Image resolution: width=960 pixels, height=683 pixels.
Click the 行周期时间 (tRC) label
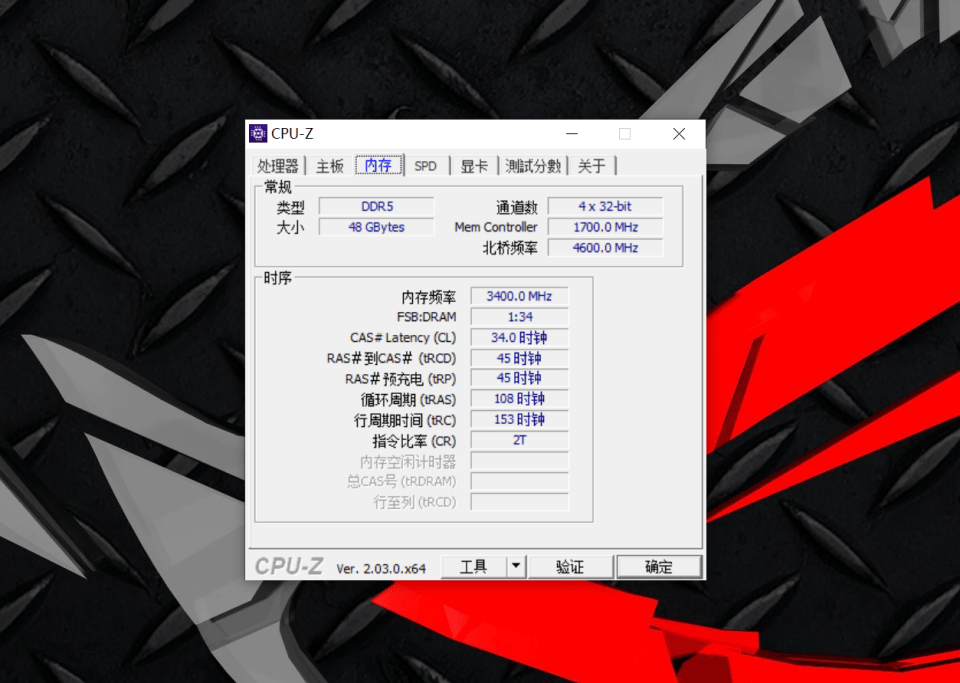click(405, 420)
